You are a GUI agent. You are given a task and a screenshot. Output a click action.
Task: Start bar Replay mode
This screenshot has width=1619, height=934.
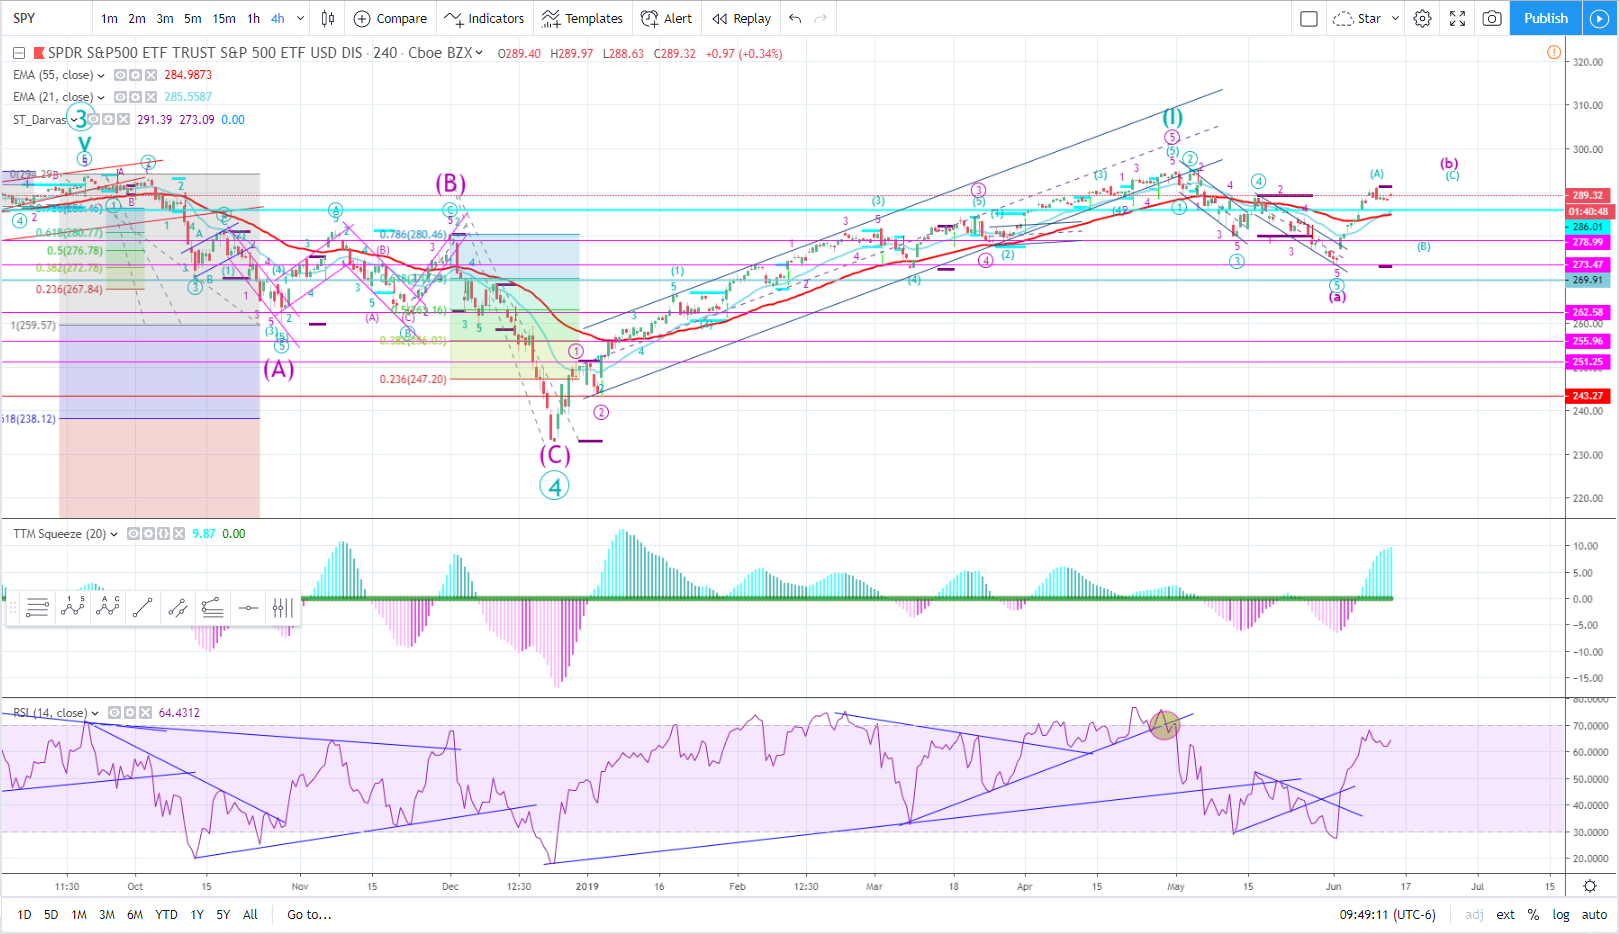tap(742, 18)
